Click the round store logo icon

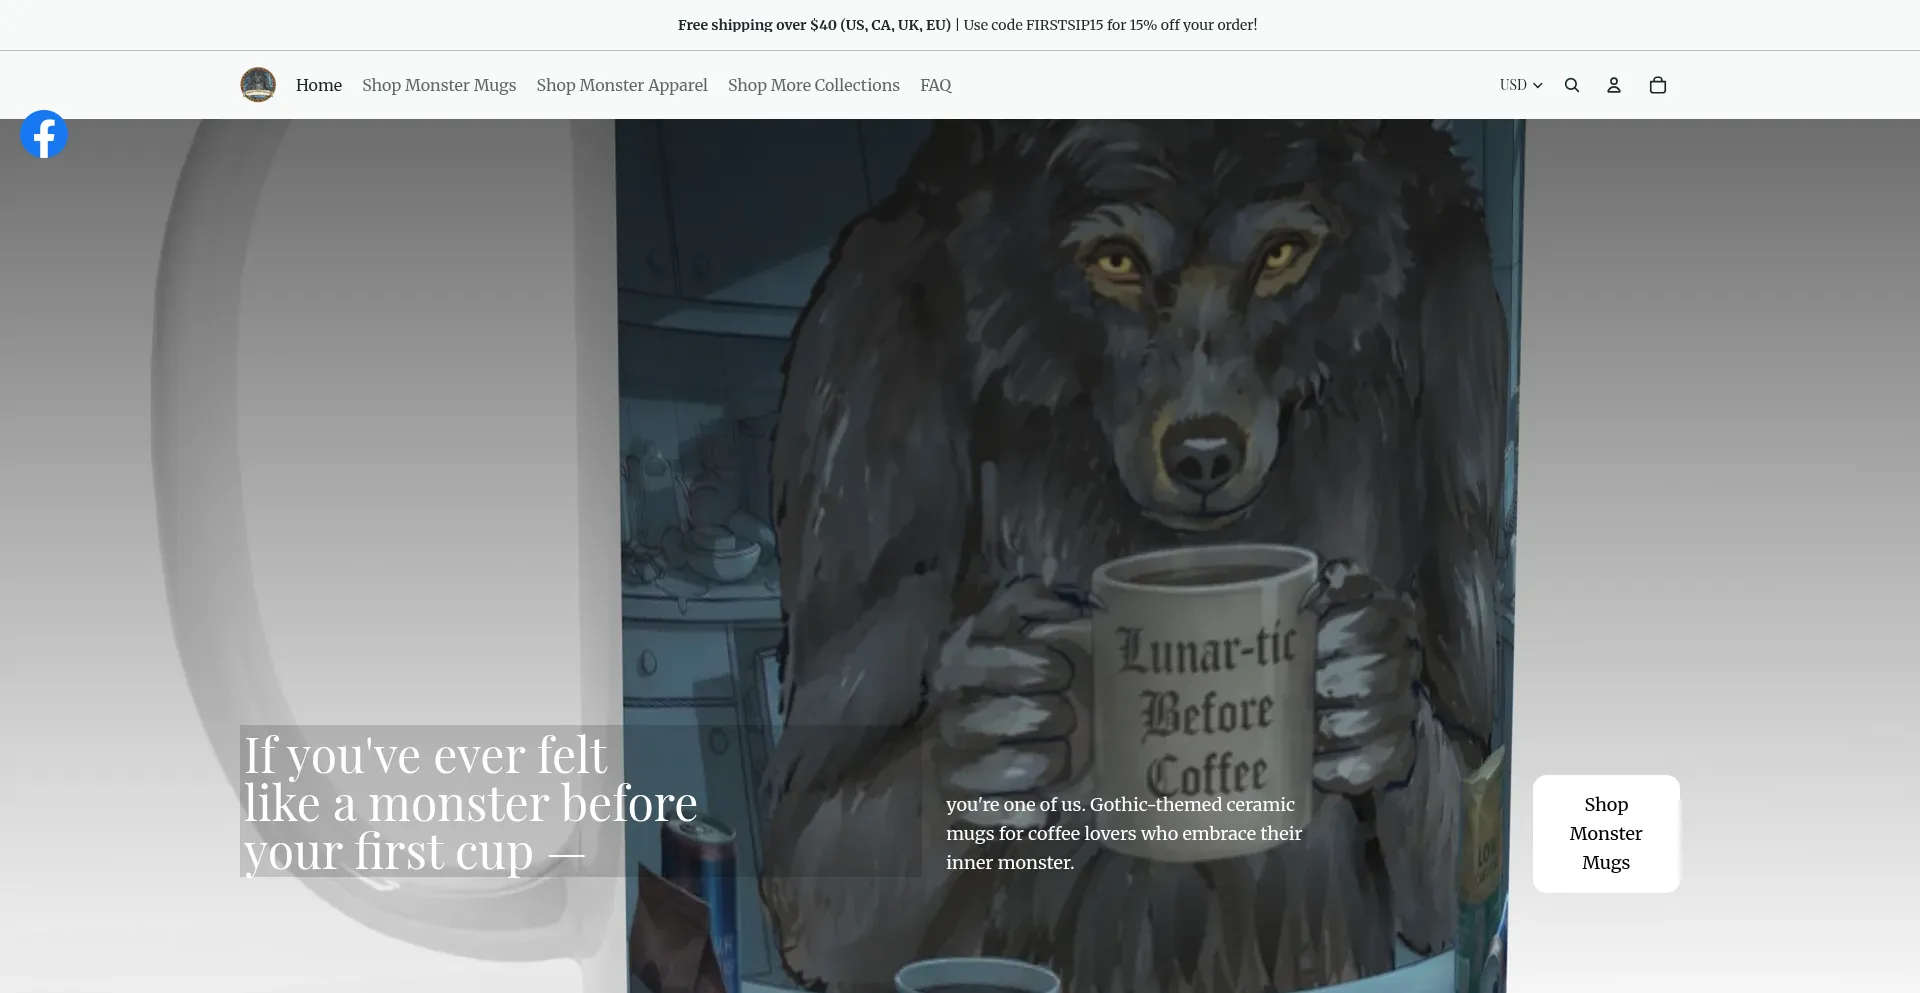(x=258, y=85)
